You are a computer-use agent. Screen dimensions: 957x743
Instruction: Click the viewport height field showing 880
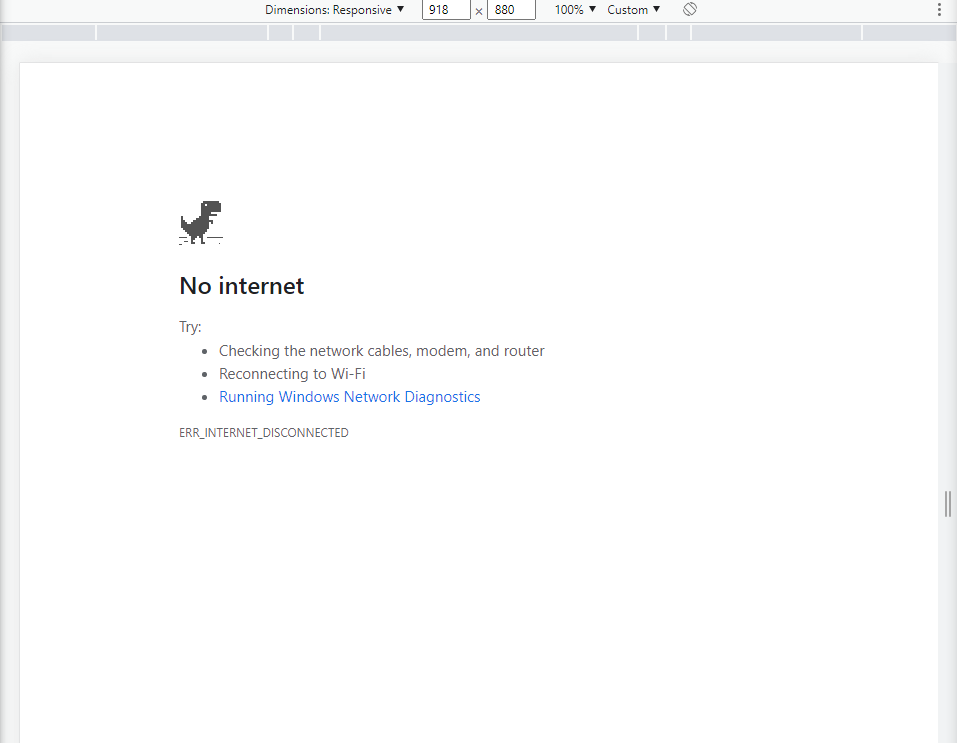[x=511, y=10]
